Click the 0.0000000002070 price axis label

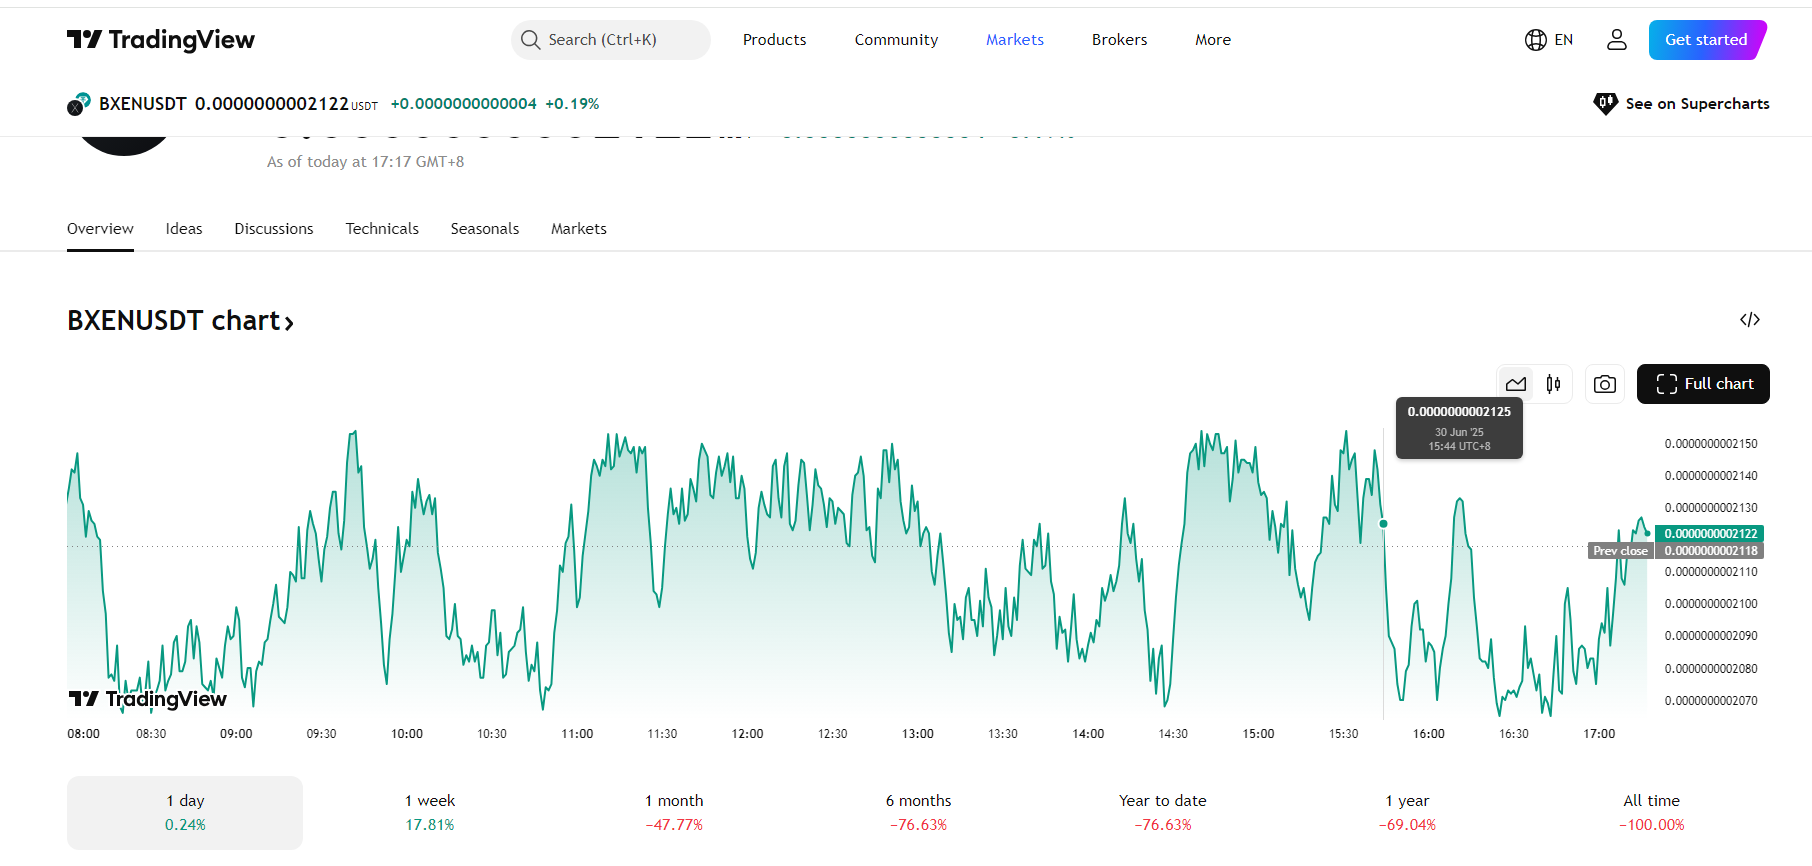[x=1711, y=701]
